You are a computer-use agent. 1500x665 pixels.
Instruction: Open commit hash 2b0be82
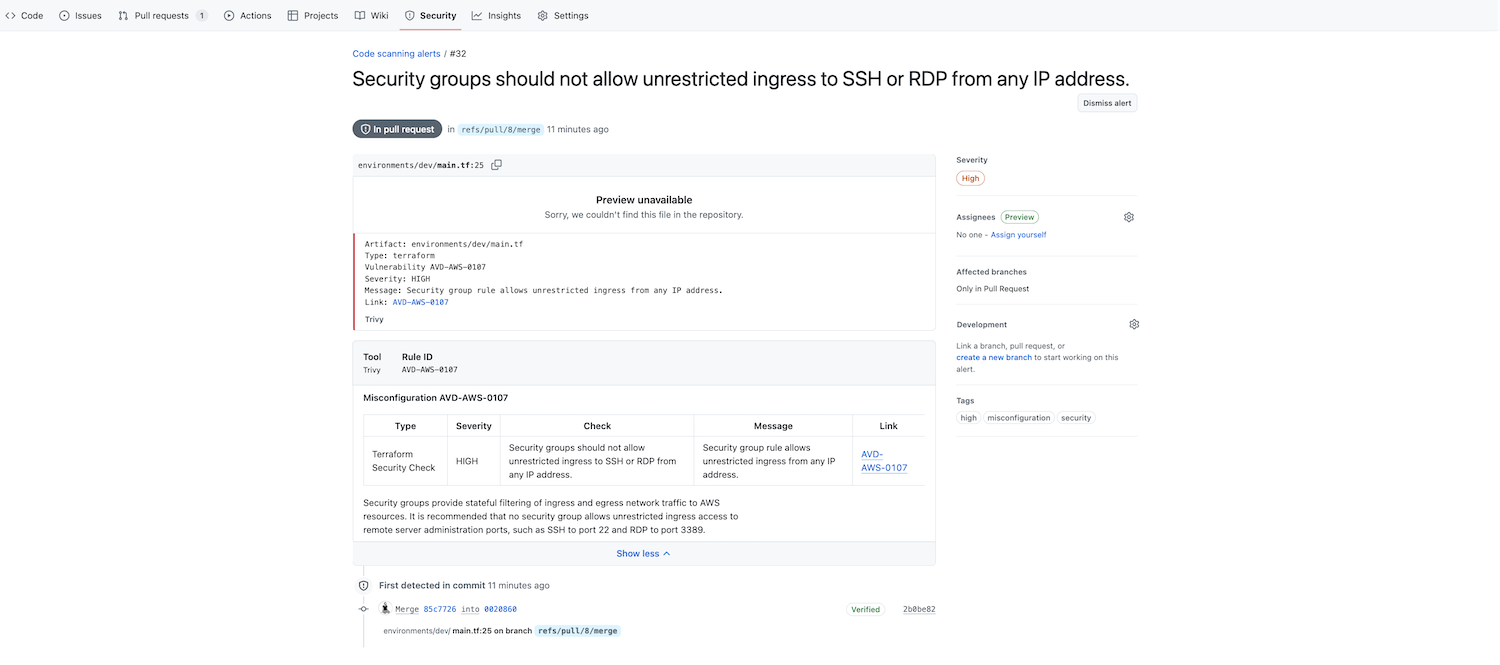[919, 609]
